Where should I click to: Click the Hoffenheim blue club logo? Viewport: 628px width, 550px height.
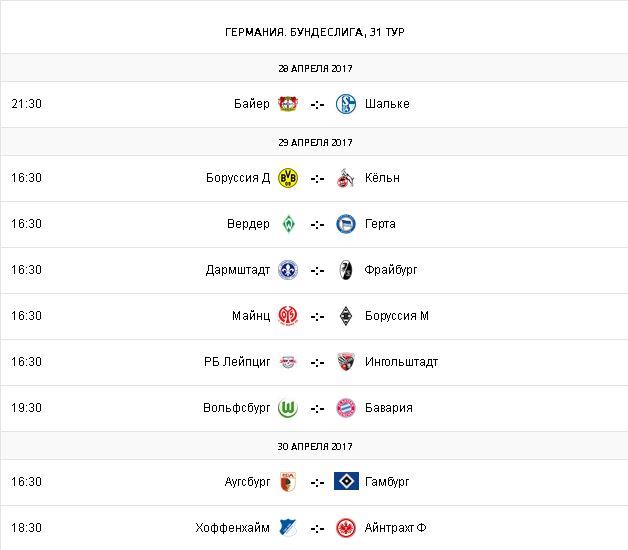click(x=289, y=528)
